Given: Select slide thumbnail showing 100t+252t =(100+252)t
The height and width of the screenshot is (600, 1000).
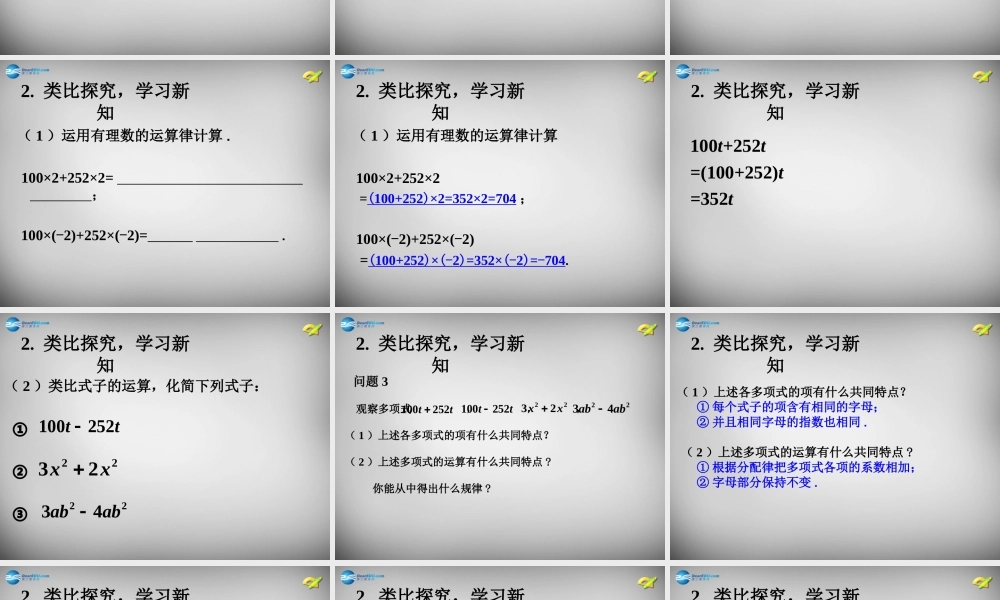Looking at the screenshot, I should [x=835, y=183].
